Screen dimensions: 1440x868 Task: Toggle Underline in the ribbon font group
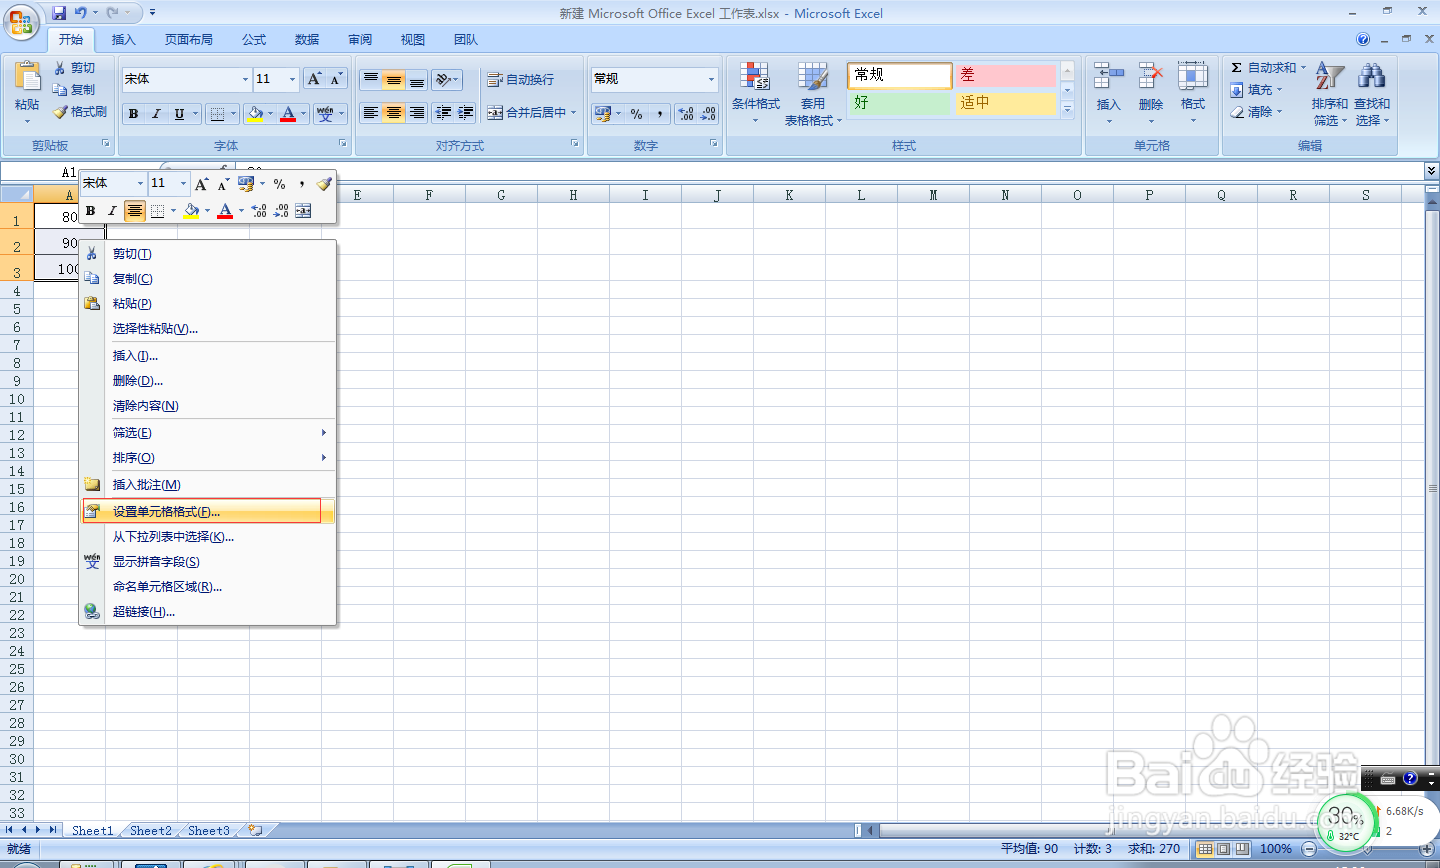[179, 114]
